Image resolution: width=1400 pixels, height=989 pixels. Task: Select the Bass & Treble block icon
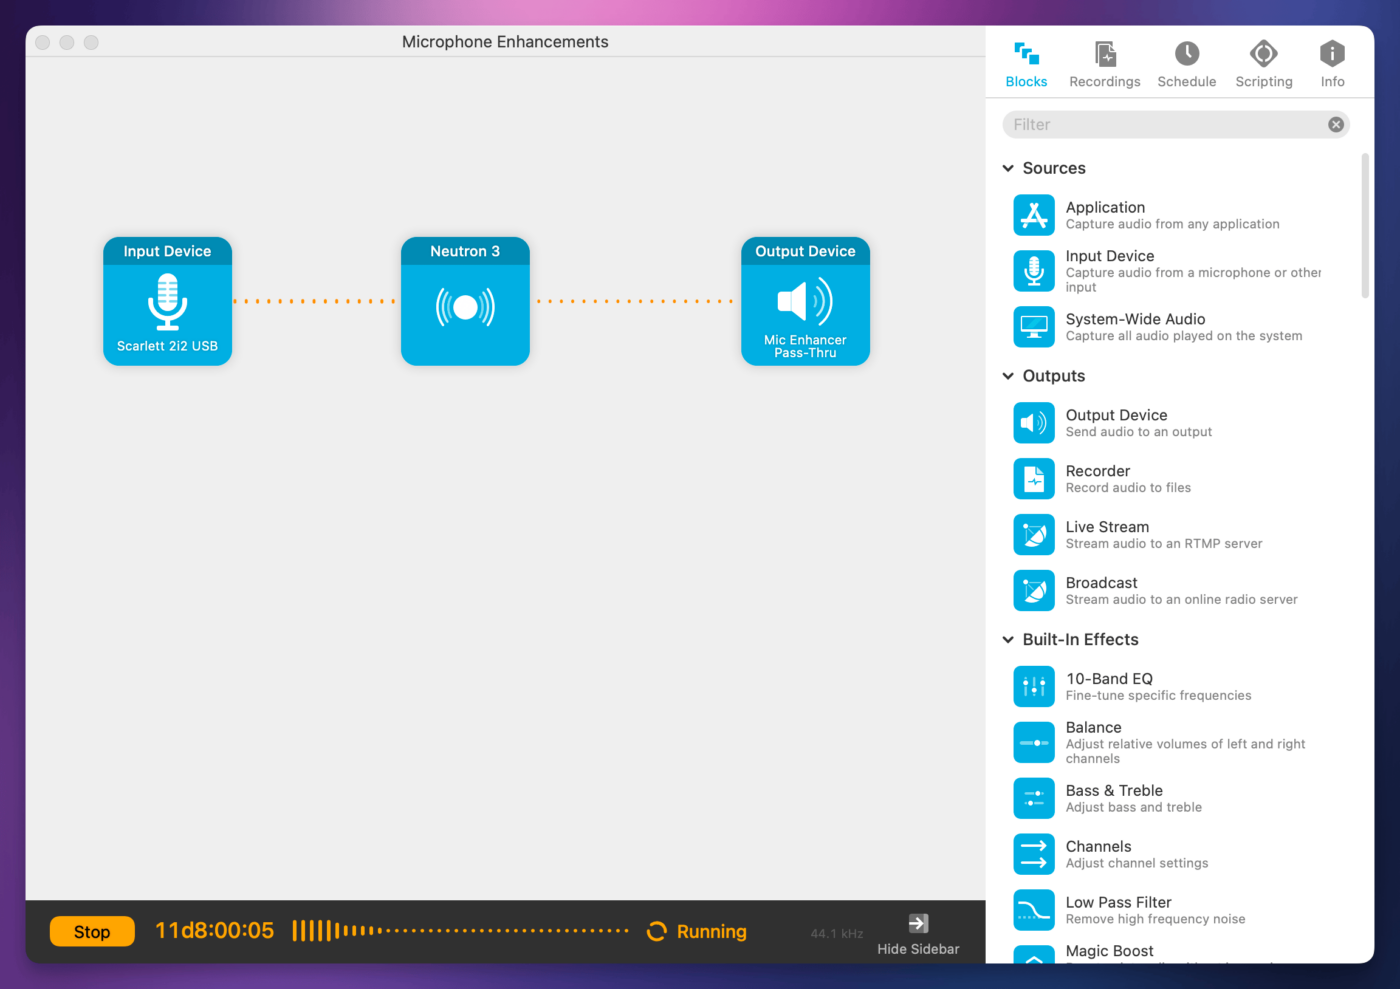click(x=1034, y=799)
